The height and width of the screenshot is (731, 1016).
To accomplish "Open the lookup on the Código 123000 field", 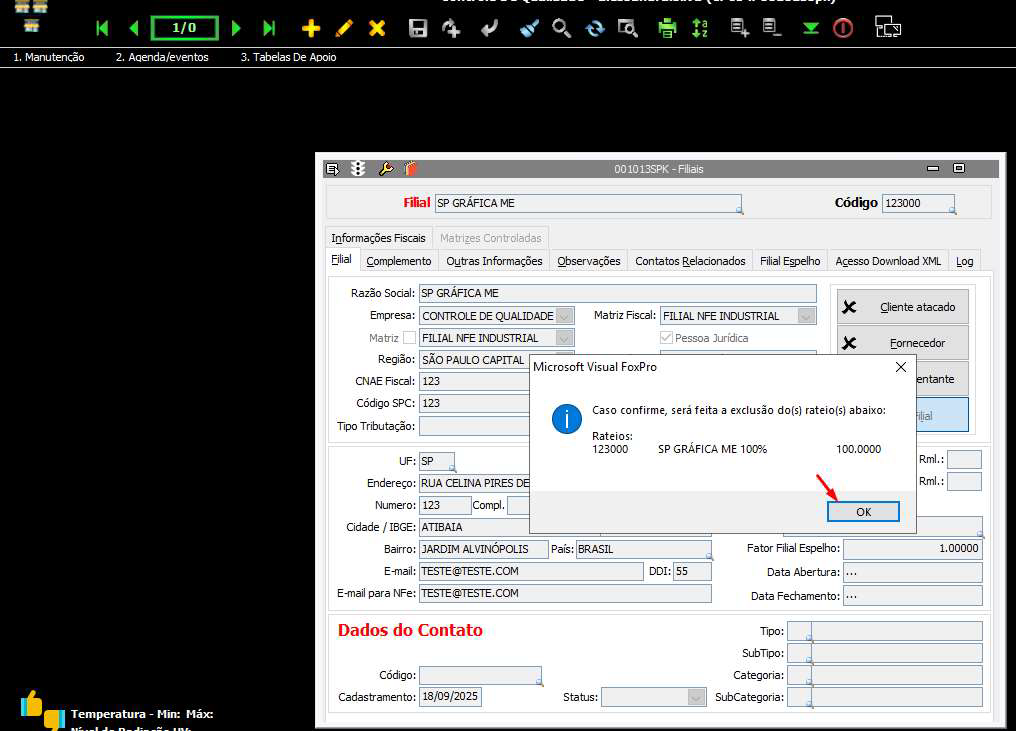I will coord(952,211).
